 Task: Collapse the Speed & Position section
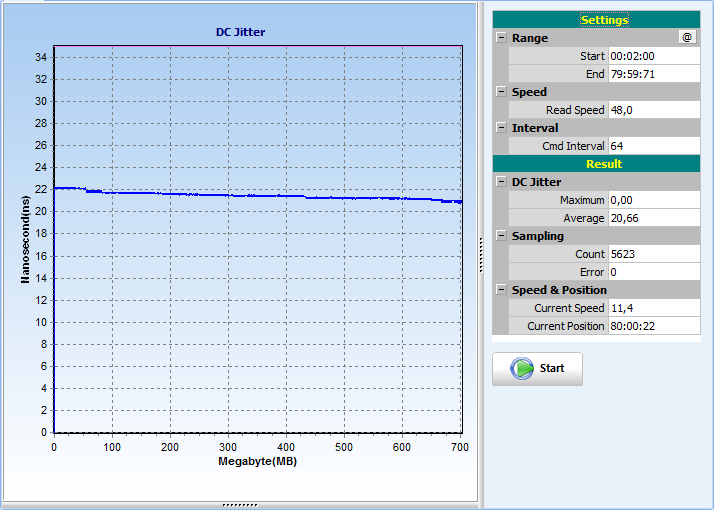click(501, 290)
